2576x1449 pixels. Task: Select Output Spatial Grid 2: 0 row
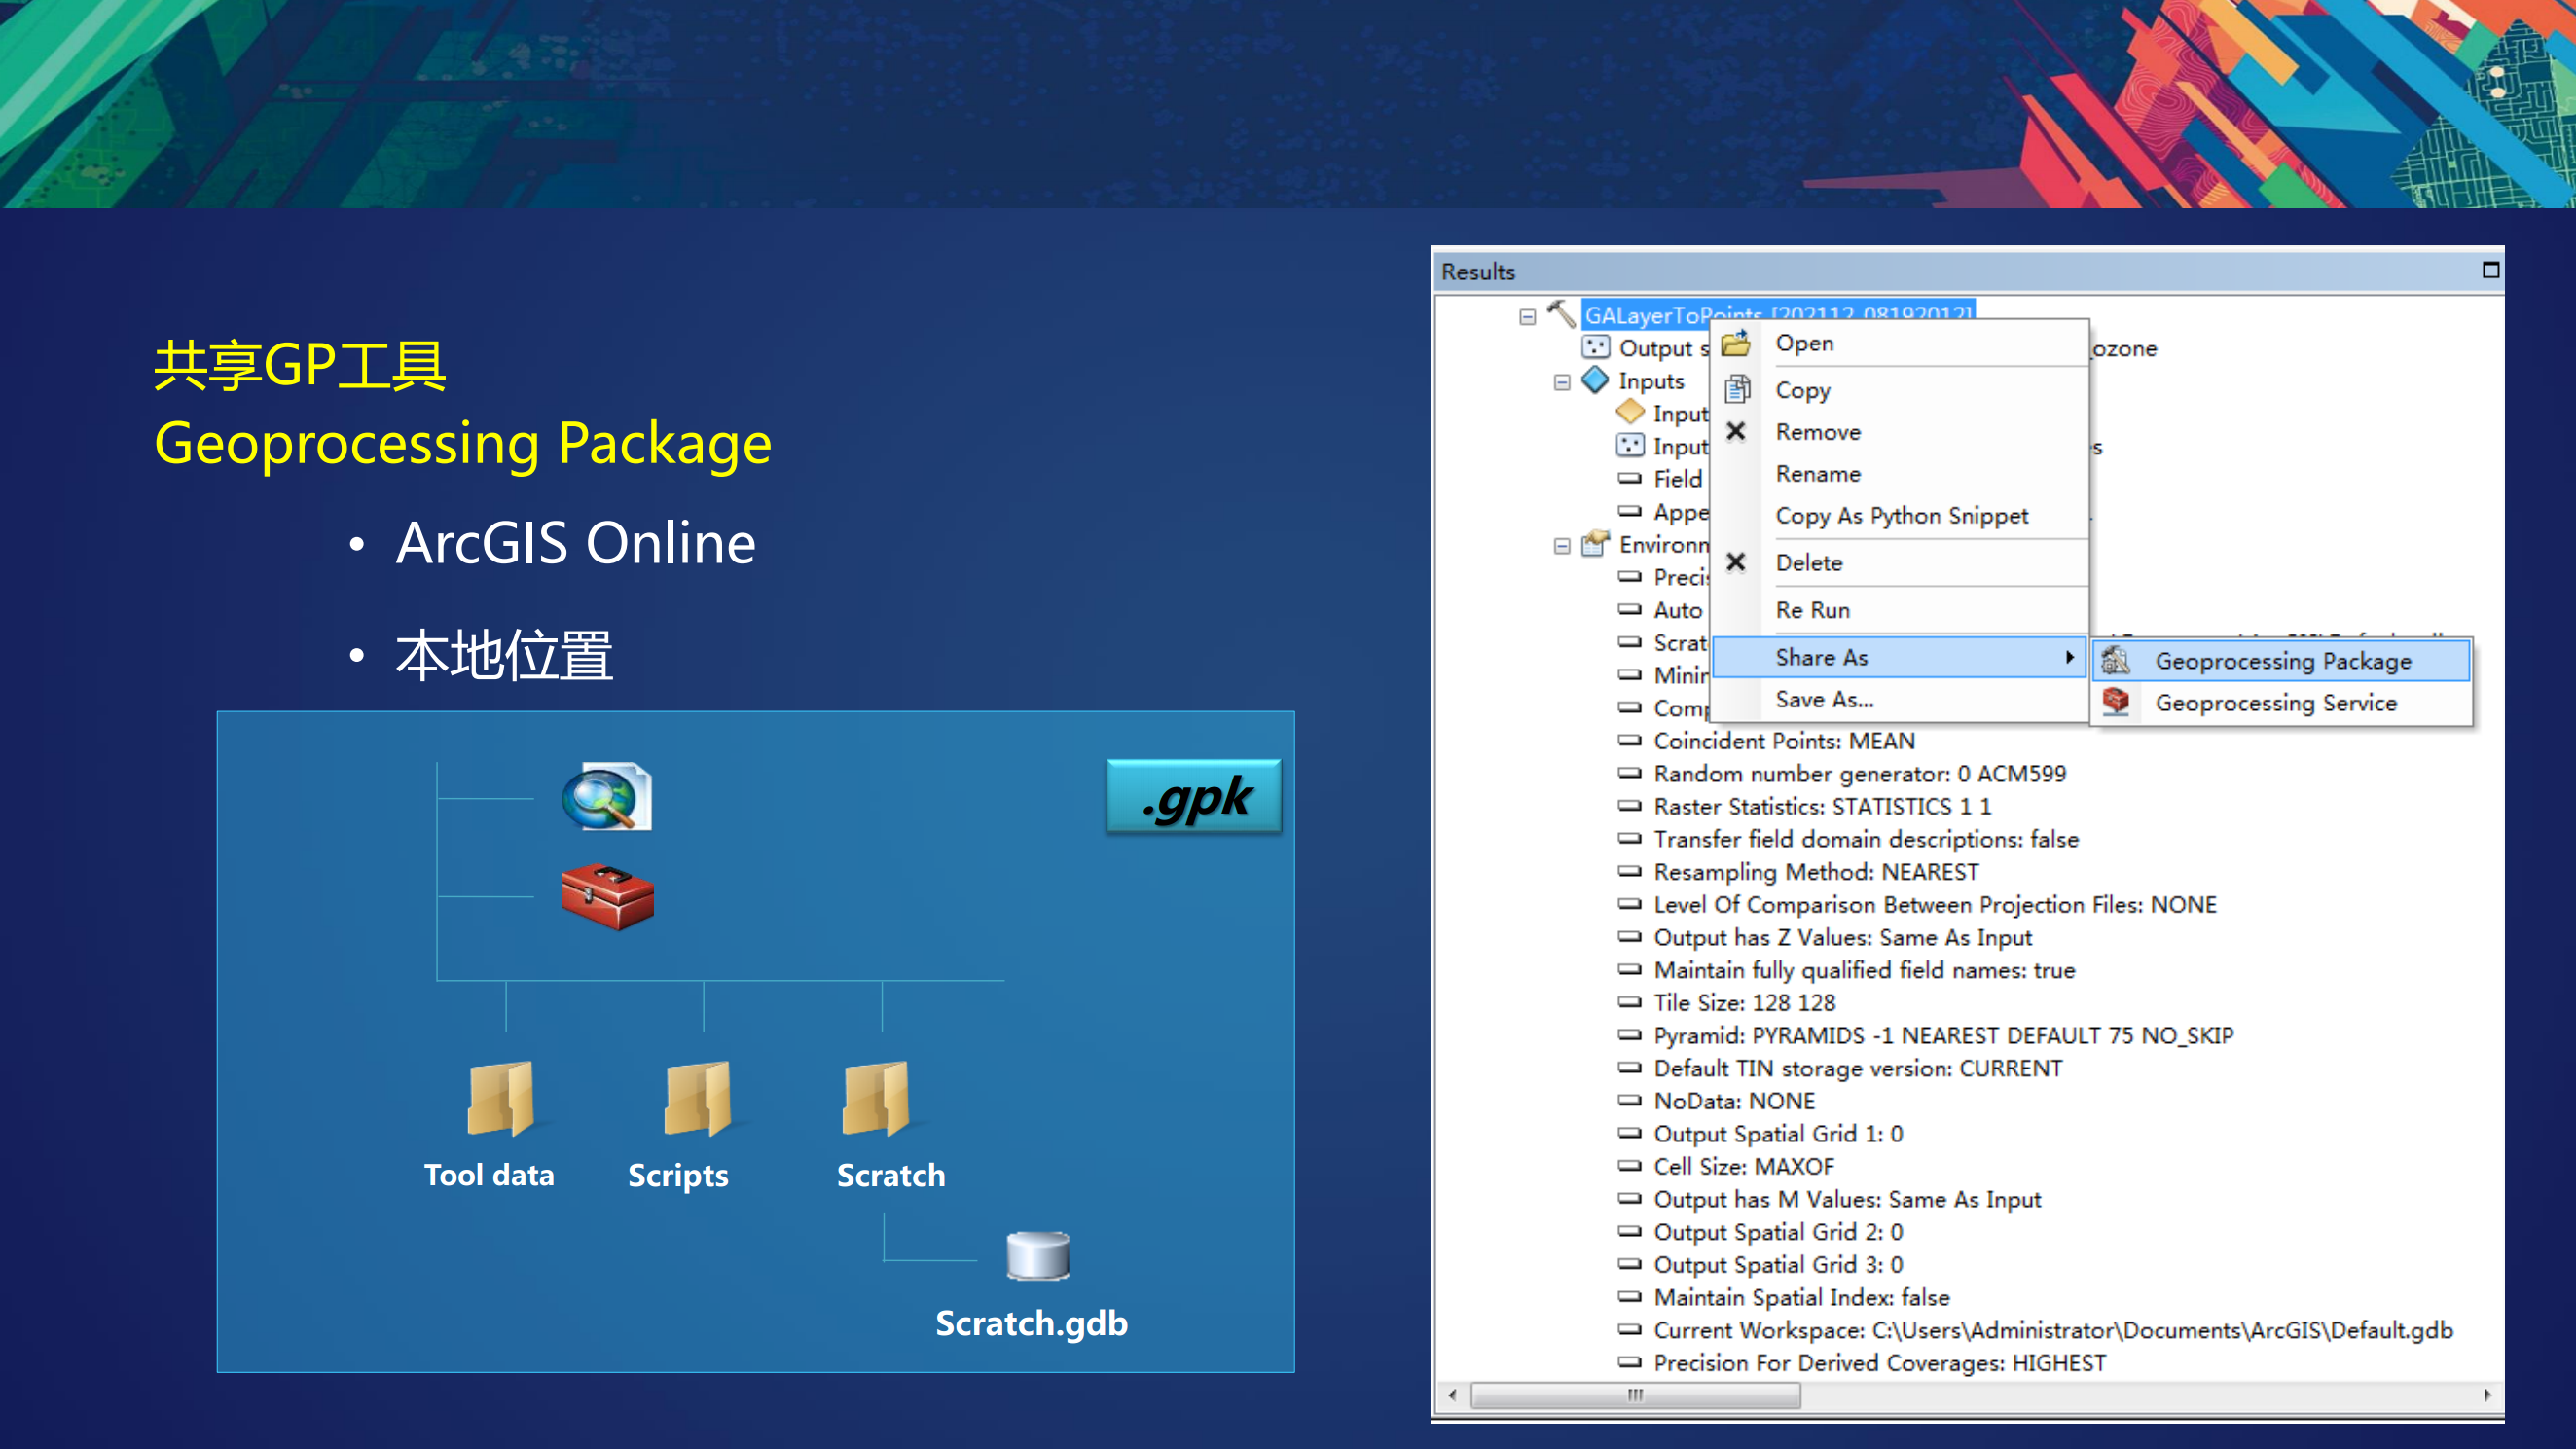click(x=1778, y=1232)
